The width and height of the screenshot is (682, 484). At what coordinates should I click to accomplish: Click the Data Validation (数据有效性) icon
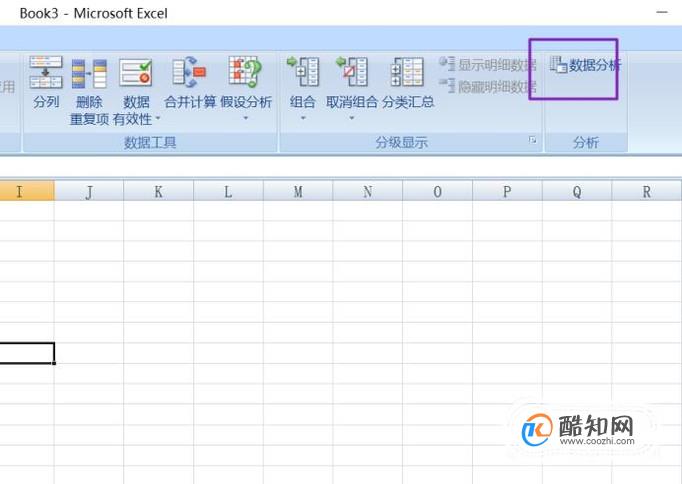point(136,73)
